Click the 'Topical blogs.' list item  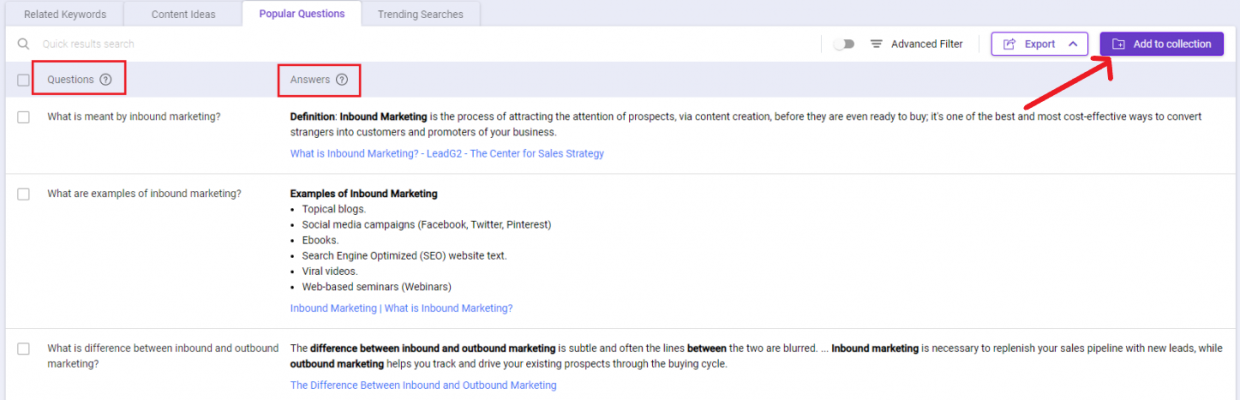[x=334, y=209]
